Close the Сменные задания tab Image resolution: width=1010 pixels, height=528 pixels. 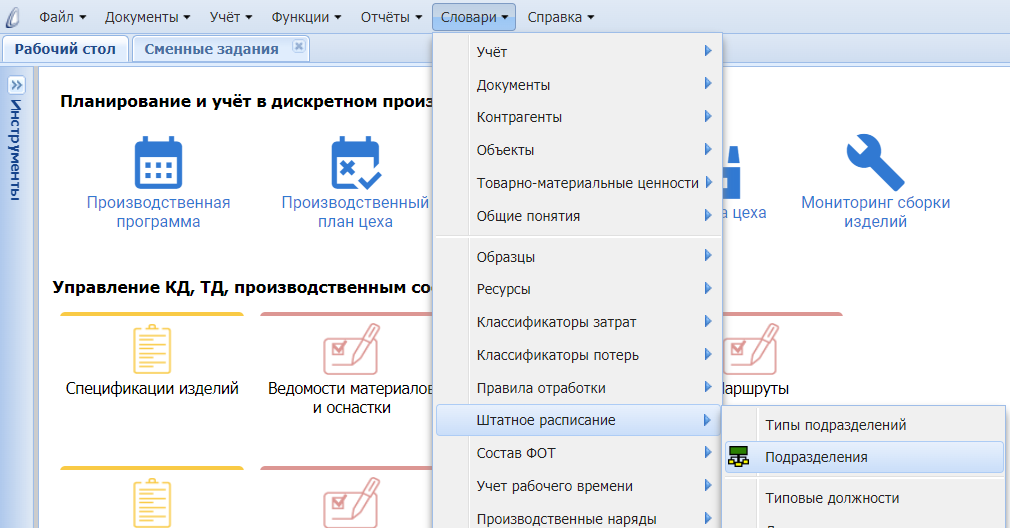coord(298,47)
